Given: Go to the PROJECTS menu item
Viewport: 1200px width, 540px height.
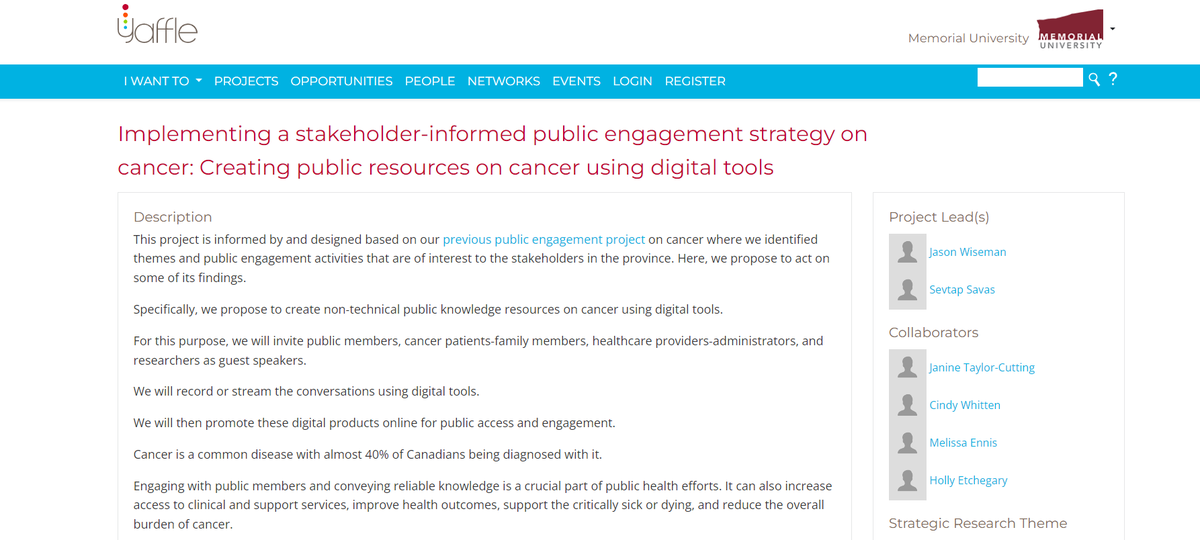Looking at the screenshot, I should pos(246,81).
